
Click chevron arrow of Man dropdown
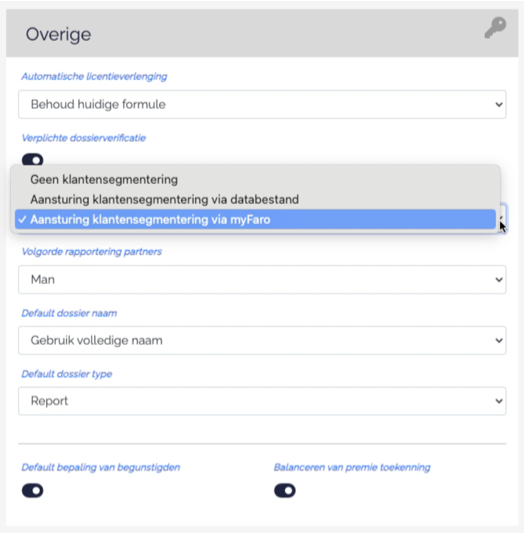click(x=499, y=279)
